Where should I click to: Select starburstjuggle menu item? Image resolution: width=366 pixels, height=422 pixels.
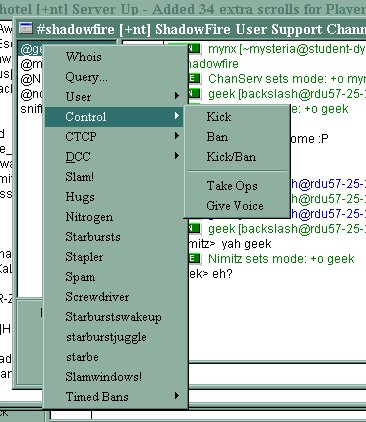coord(113,337)
